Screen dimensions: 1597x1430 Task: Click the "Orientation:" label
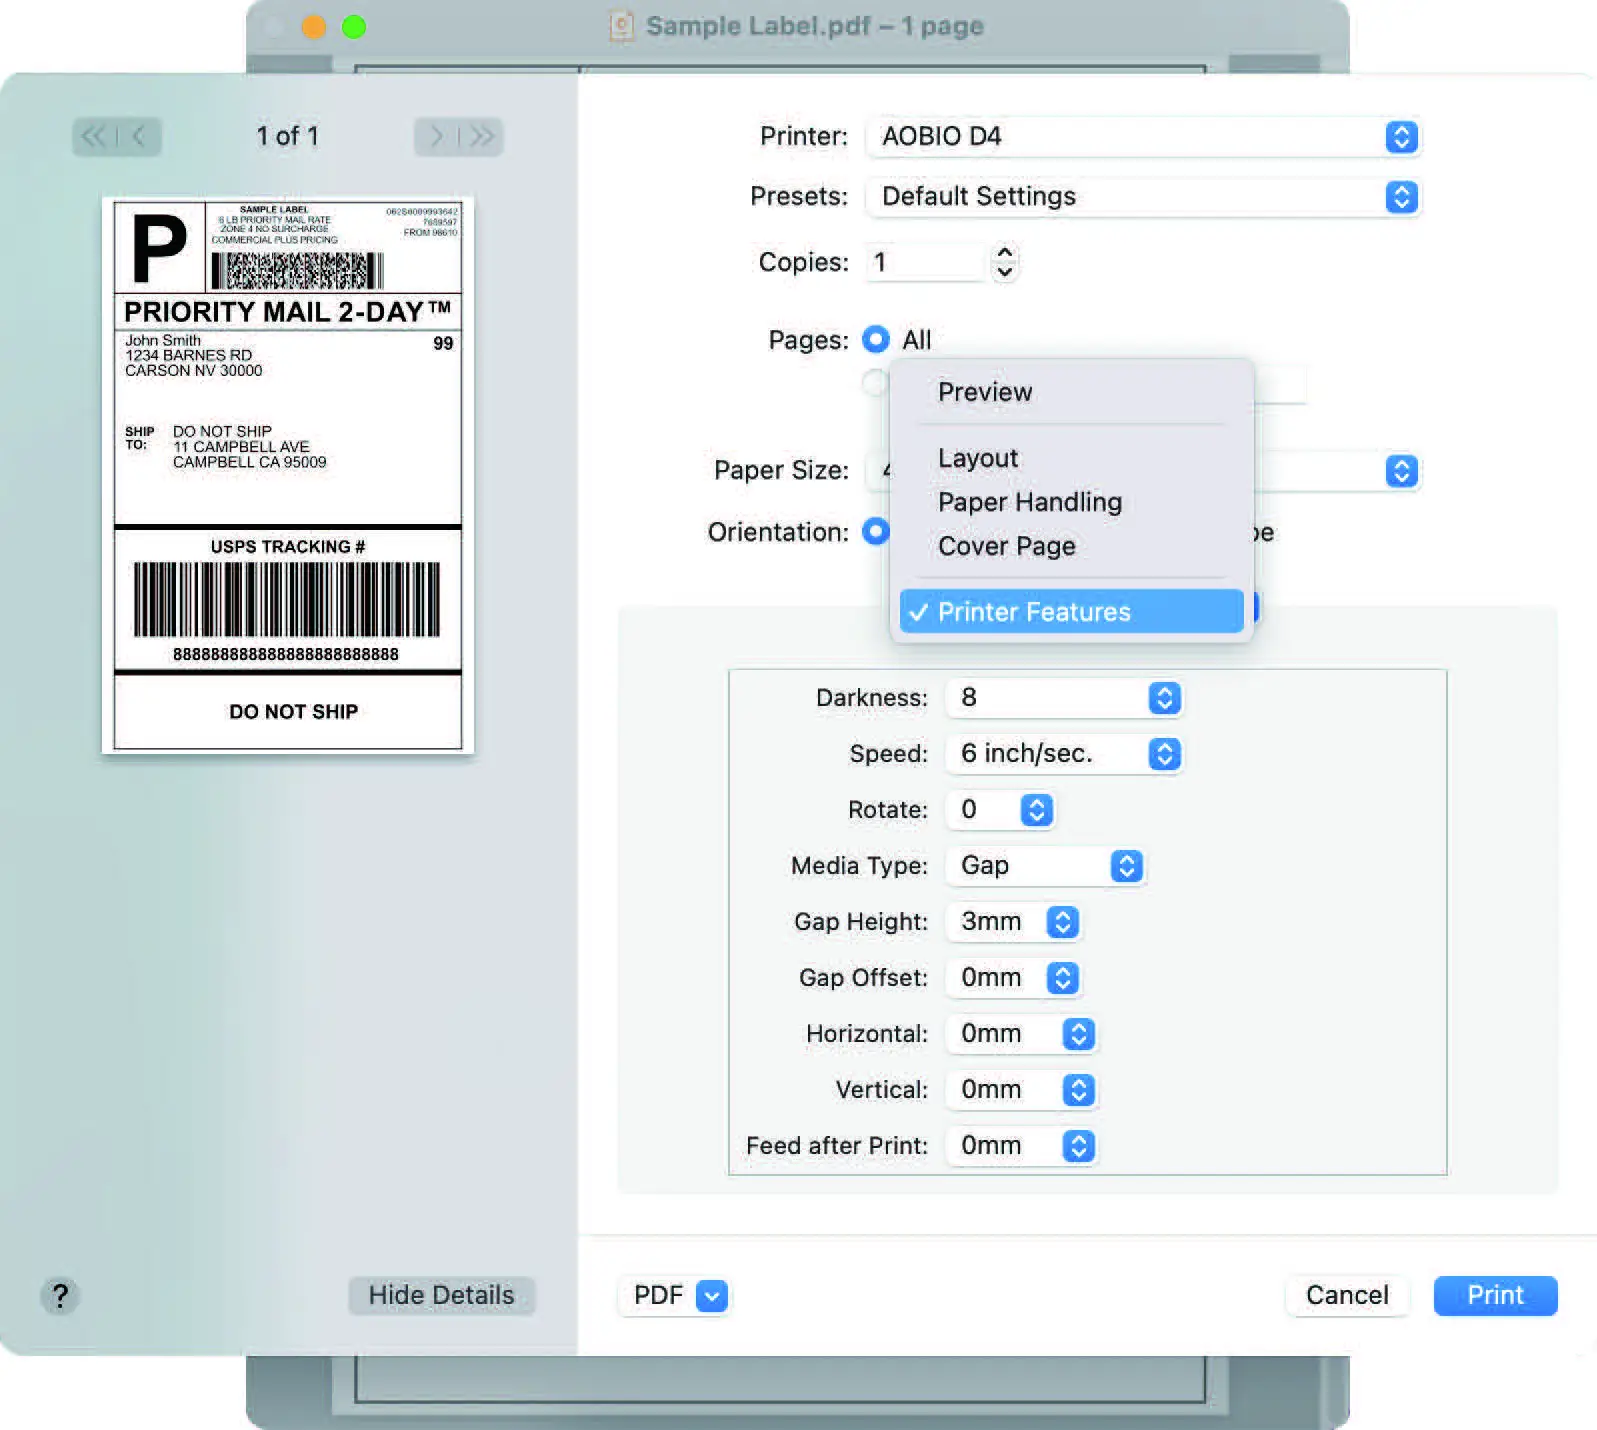(778, 532)
